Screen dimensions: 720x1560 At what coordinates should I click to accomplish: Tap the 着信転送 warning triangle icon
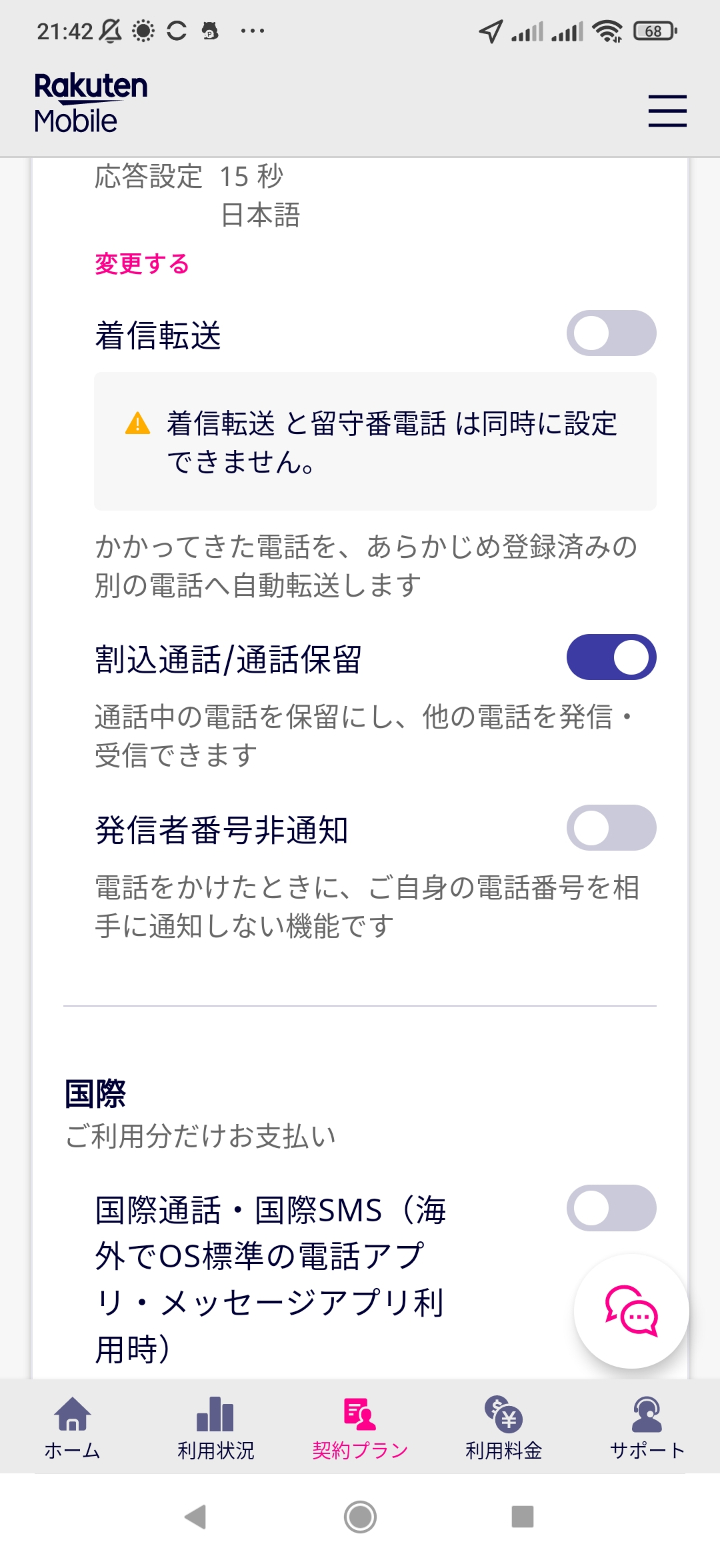(137, 424)
